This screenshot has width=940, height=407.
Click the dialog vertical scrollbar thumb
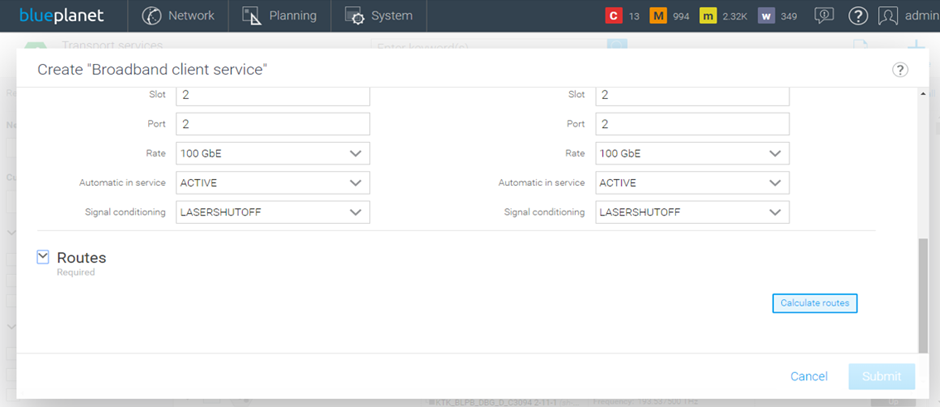923,296
